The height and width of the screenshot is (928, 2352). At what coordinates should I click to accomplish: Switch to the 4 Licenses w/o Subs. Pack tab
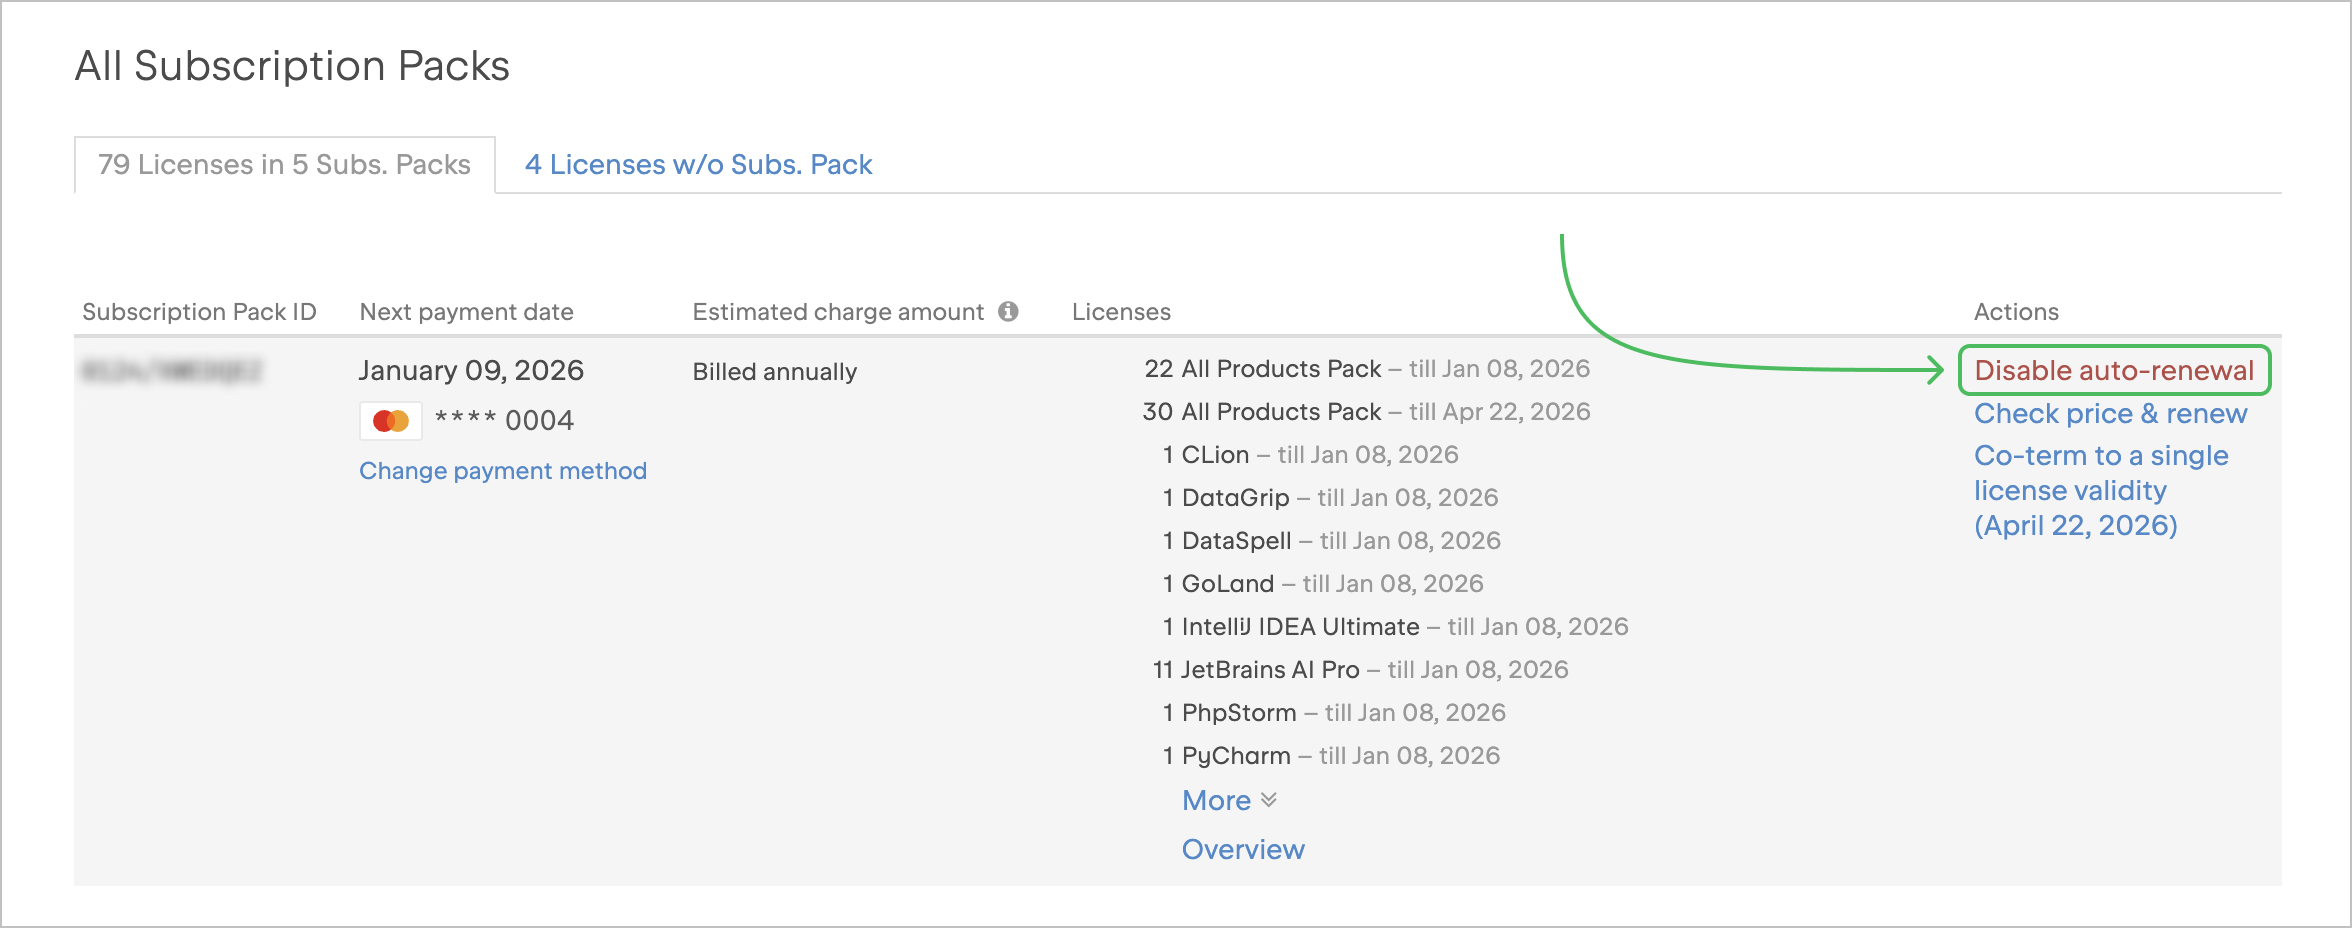[699, 164]
